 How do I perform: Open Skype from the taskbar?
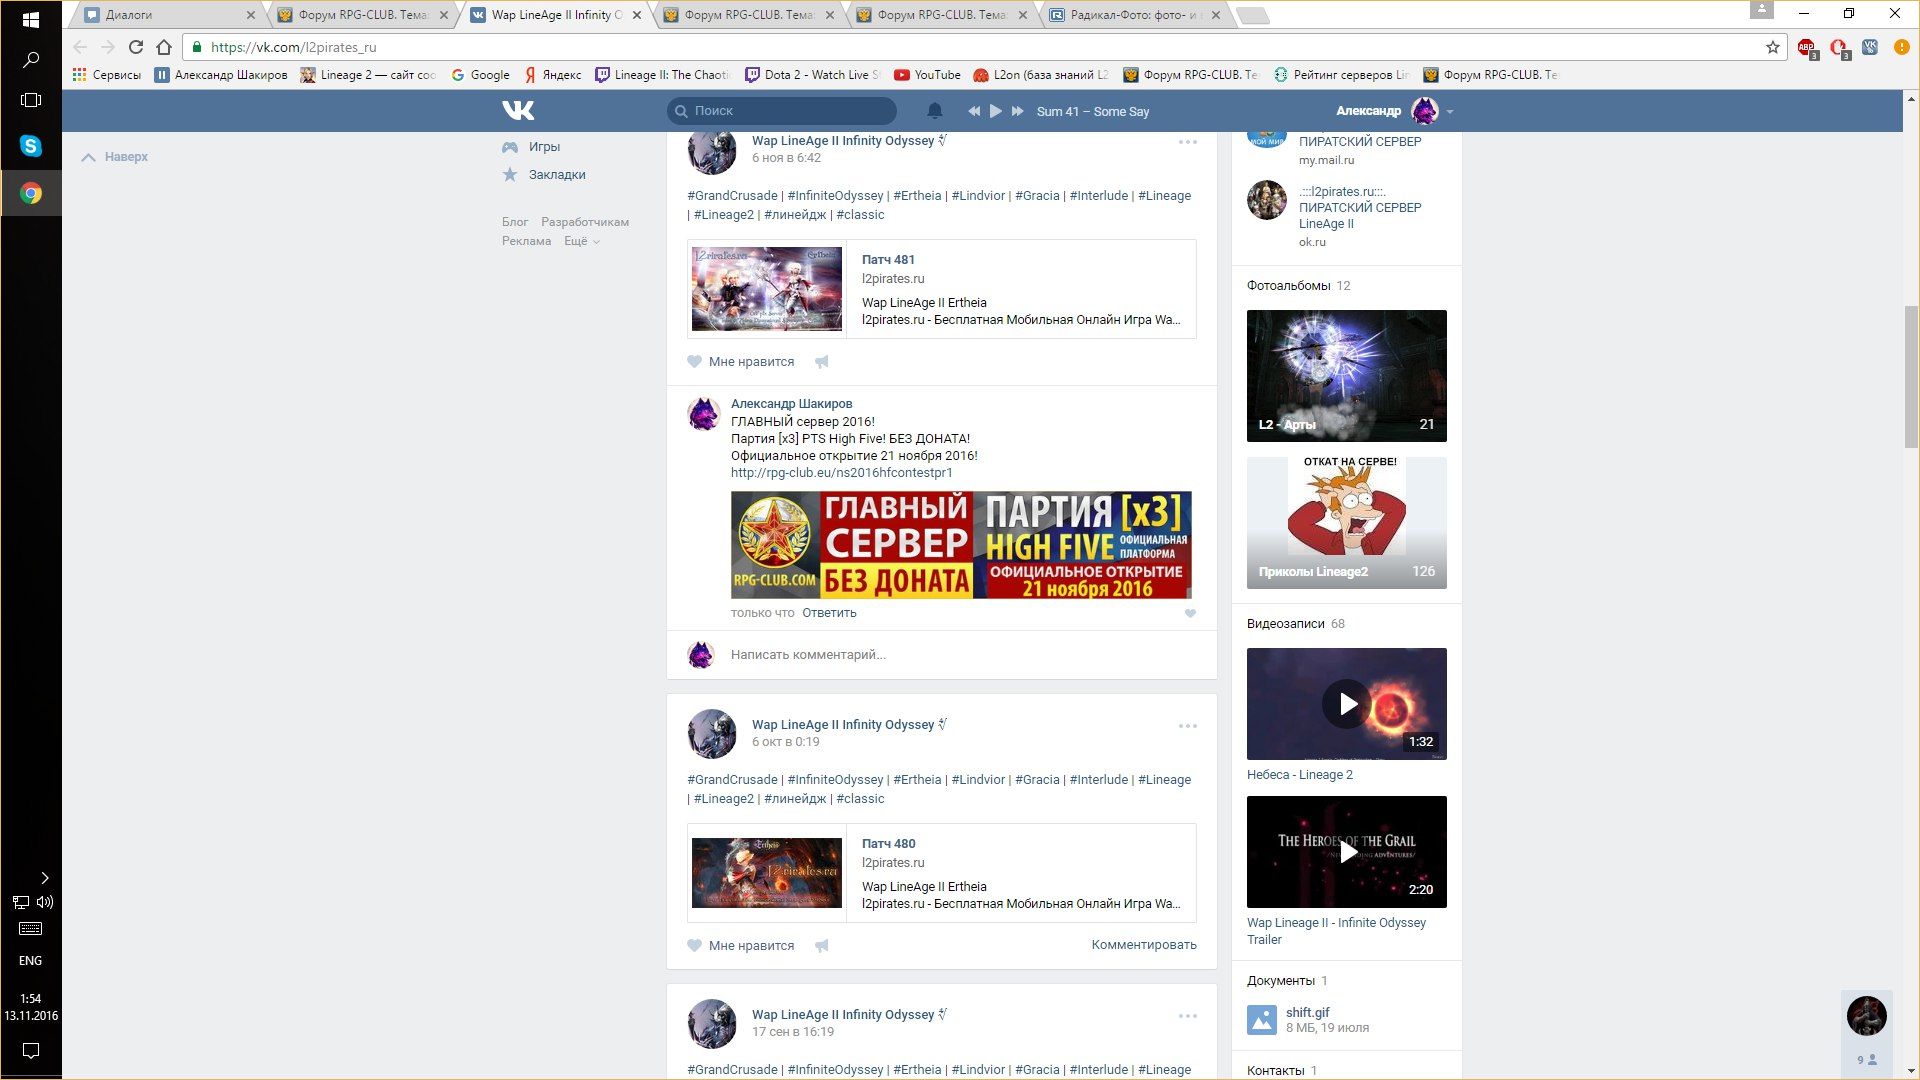coord(30,146)
